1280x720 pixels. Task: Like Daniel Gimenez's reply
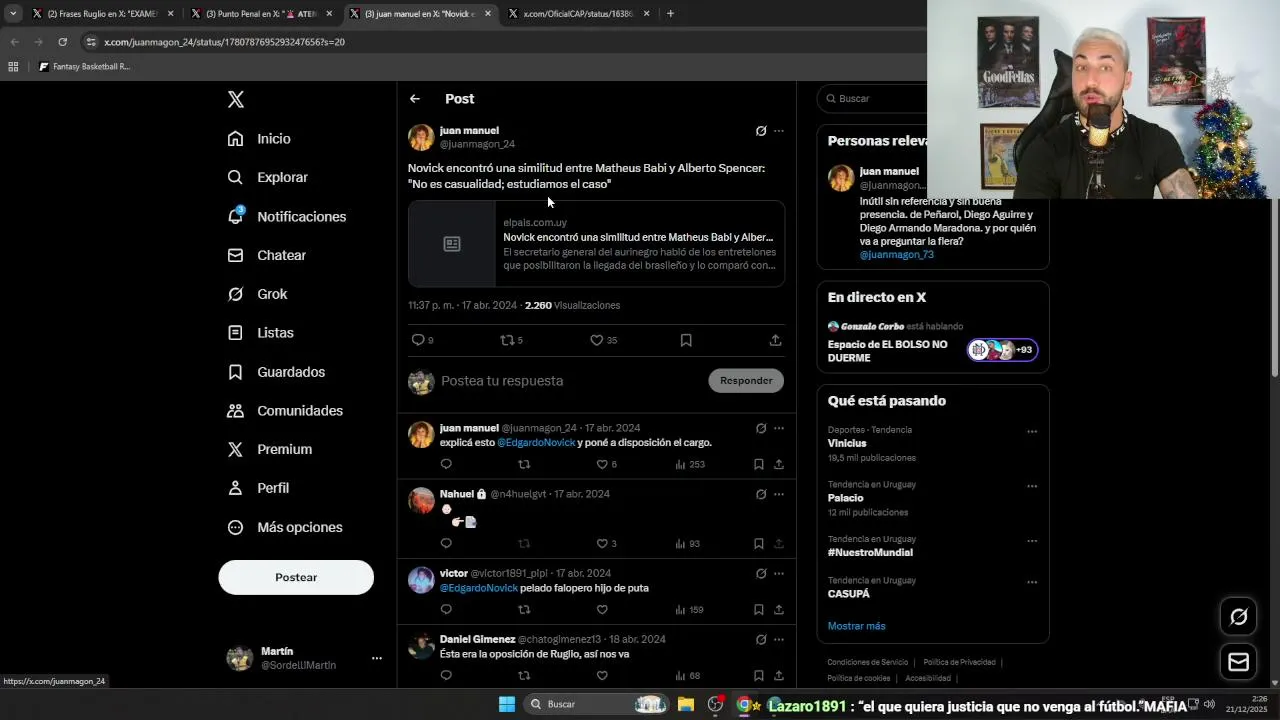[x=602, y=676]
